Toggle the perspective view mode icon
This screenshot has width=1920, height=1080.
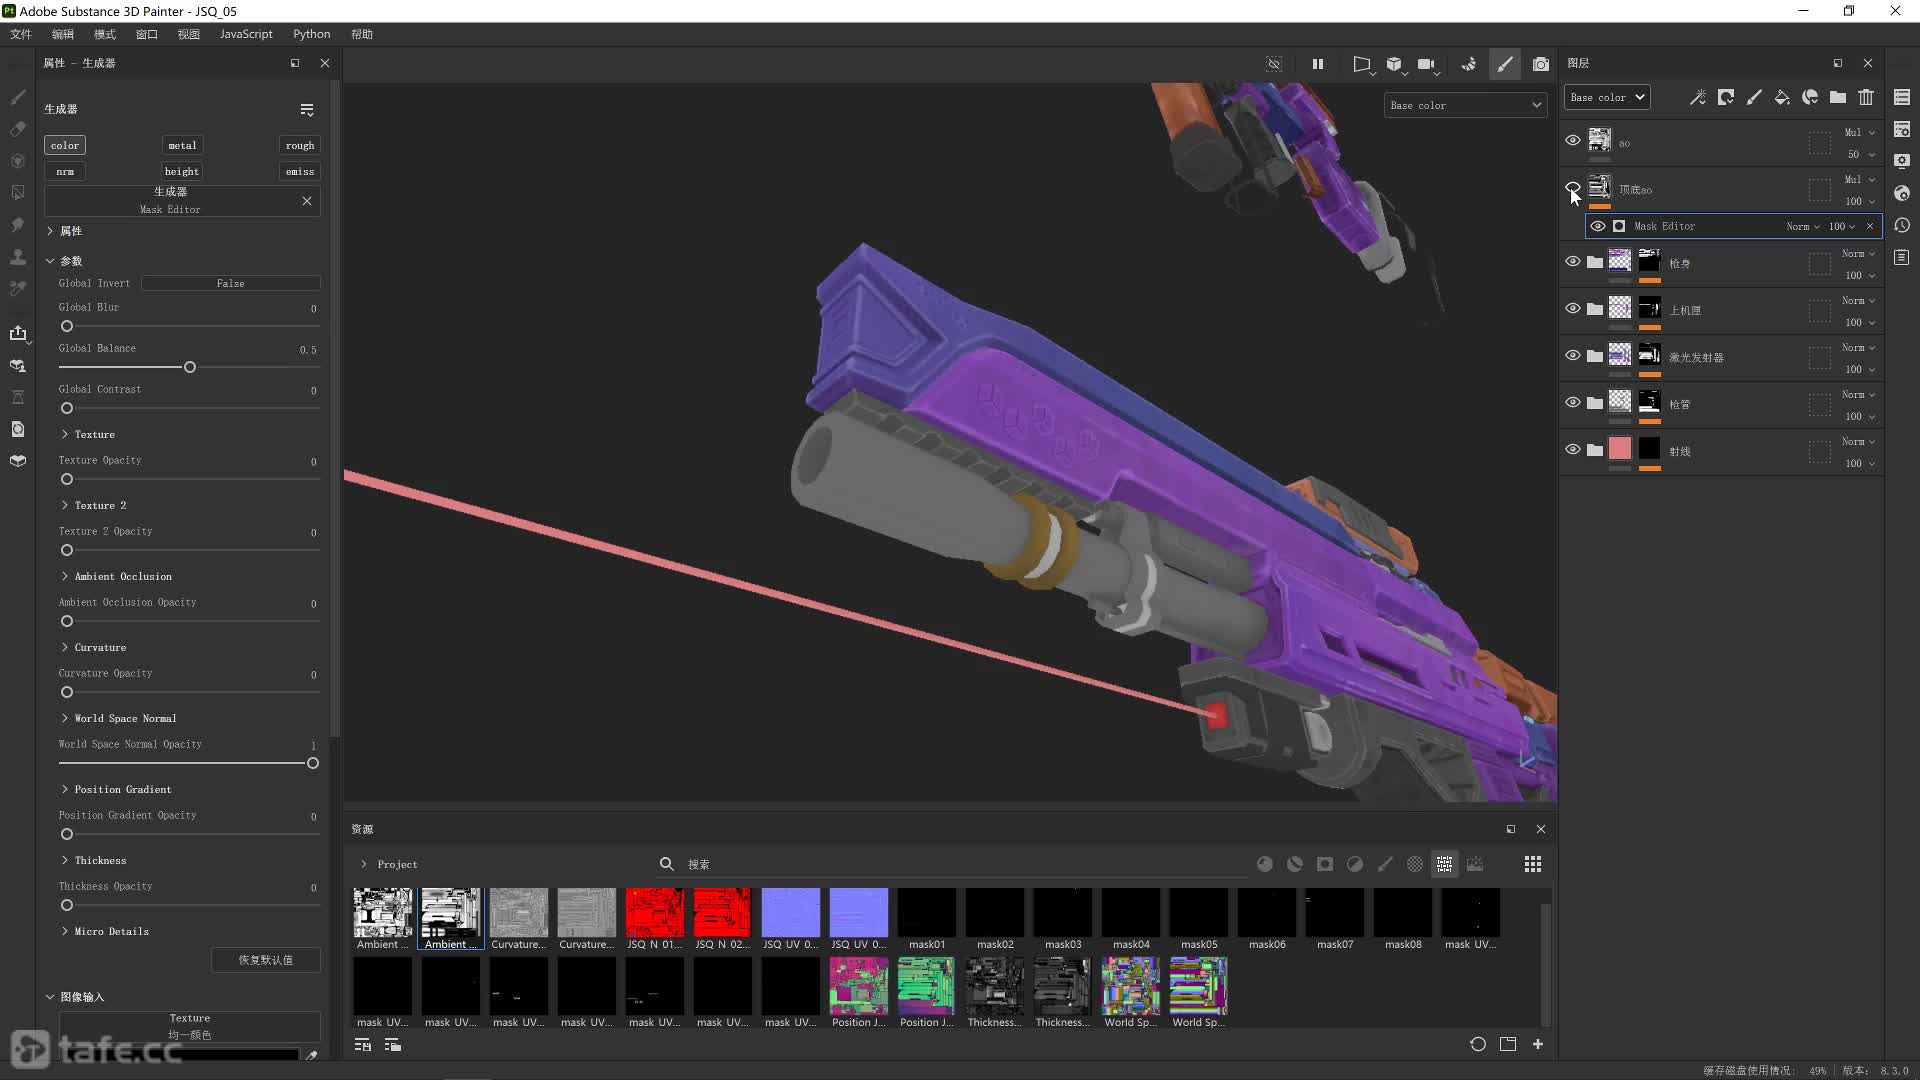pos(1361,64)
